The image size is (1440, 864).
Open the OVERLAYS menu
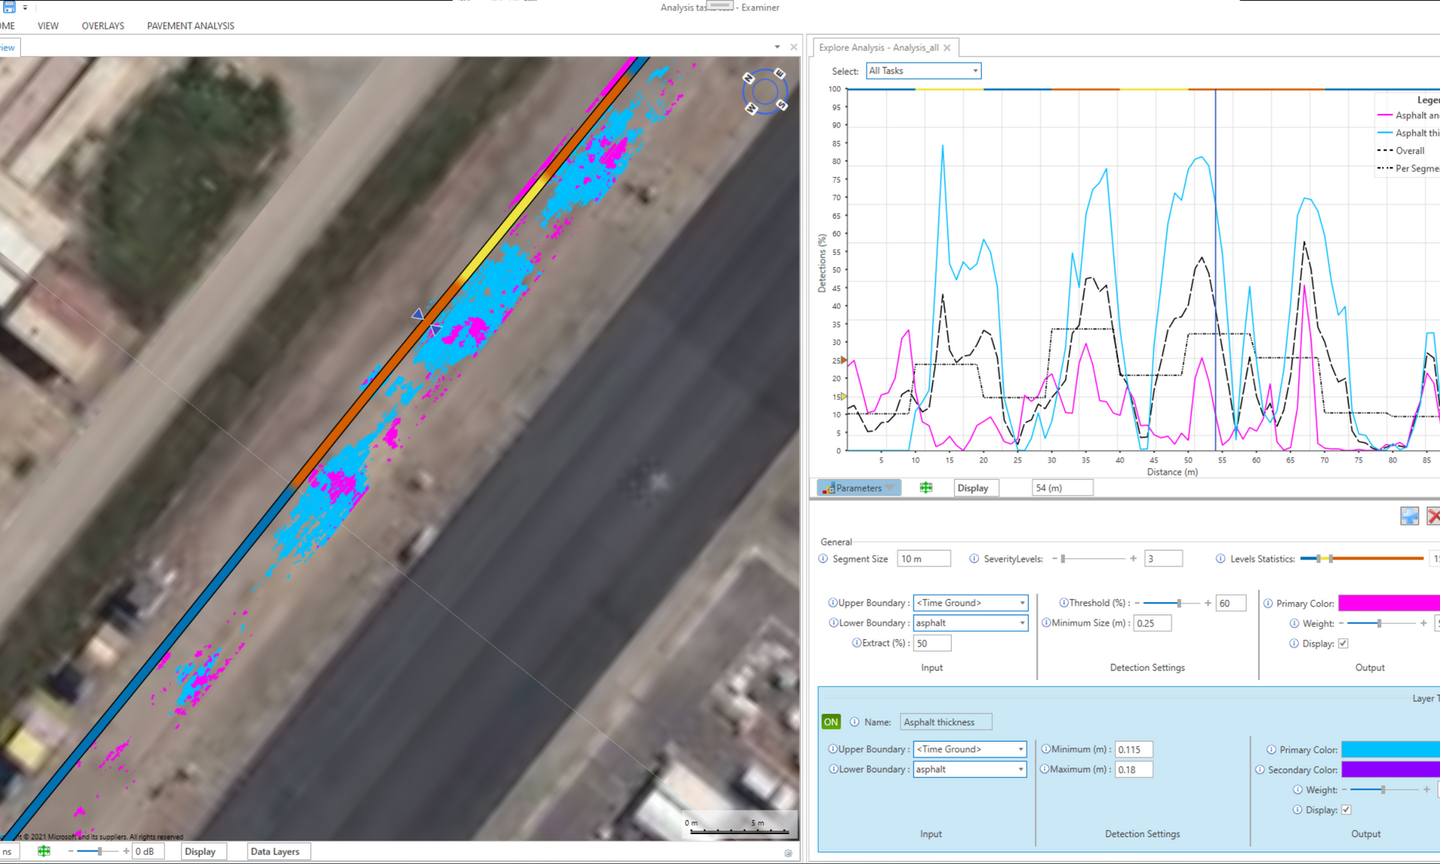point(103,25)
